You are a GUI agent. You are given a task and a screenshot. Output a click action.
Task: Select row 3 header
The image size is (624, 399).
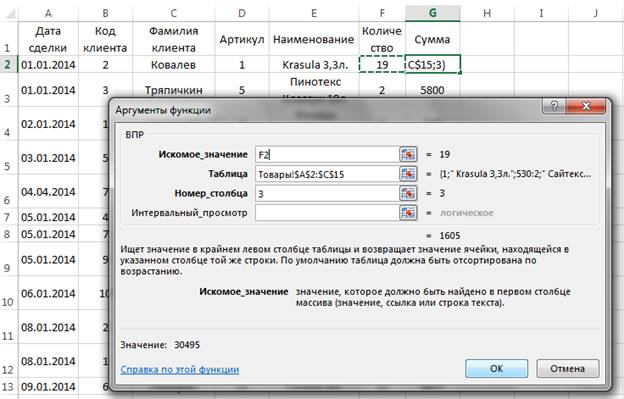[x=9, y=90]
